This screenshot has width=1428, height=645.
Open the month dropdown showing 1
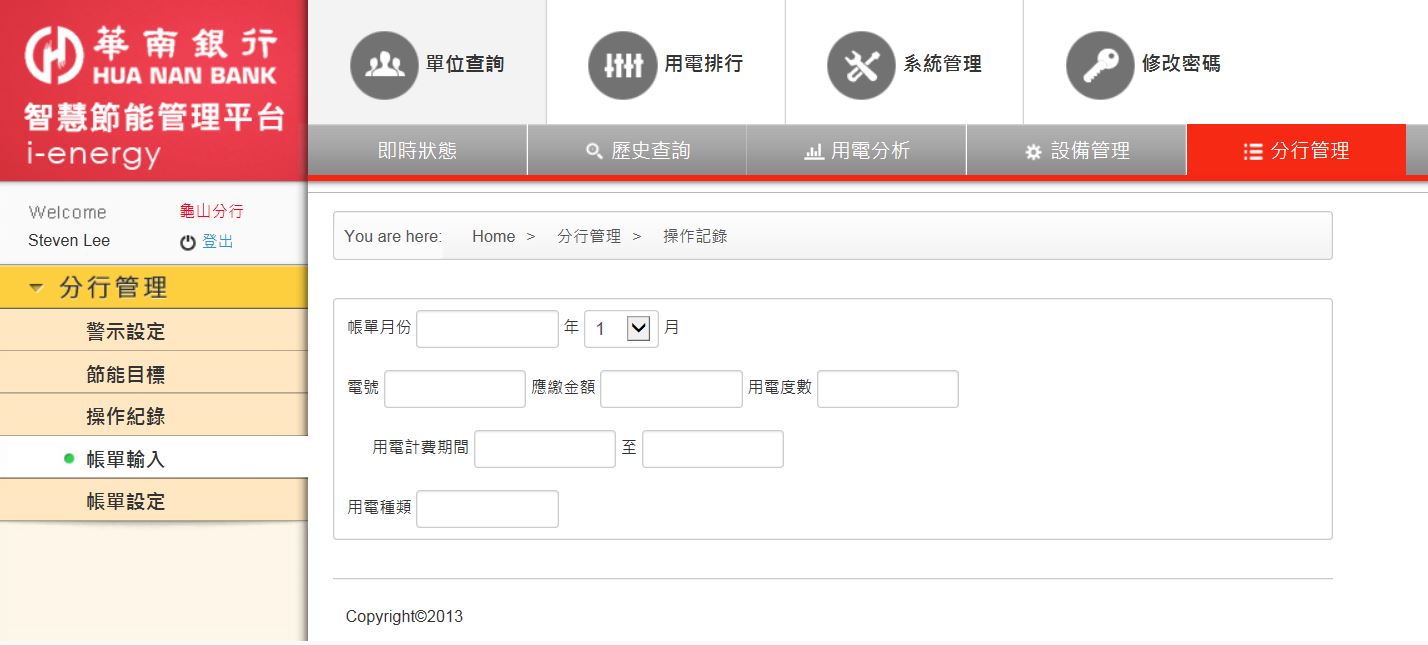(621, 328)
